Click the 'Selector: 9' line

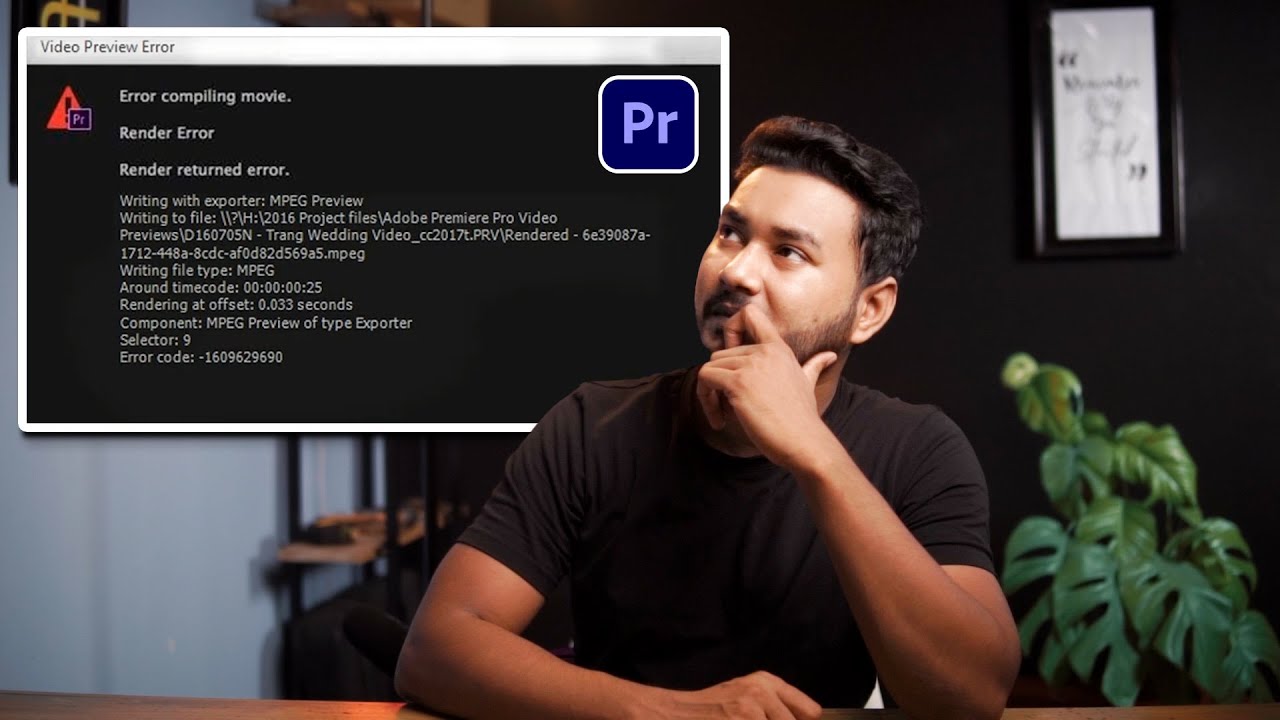[155, 340]
